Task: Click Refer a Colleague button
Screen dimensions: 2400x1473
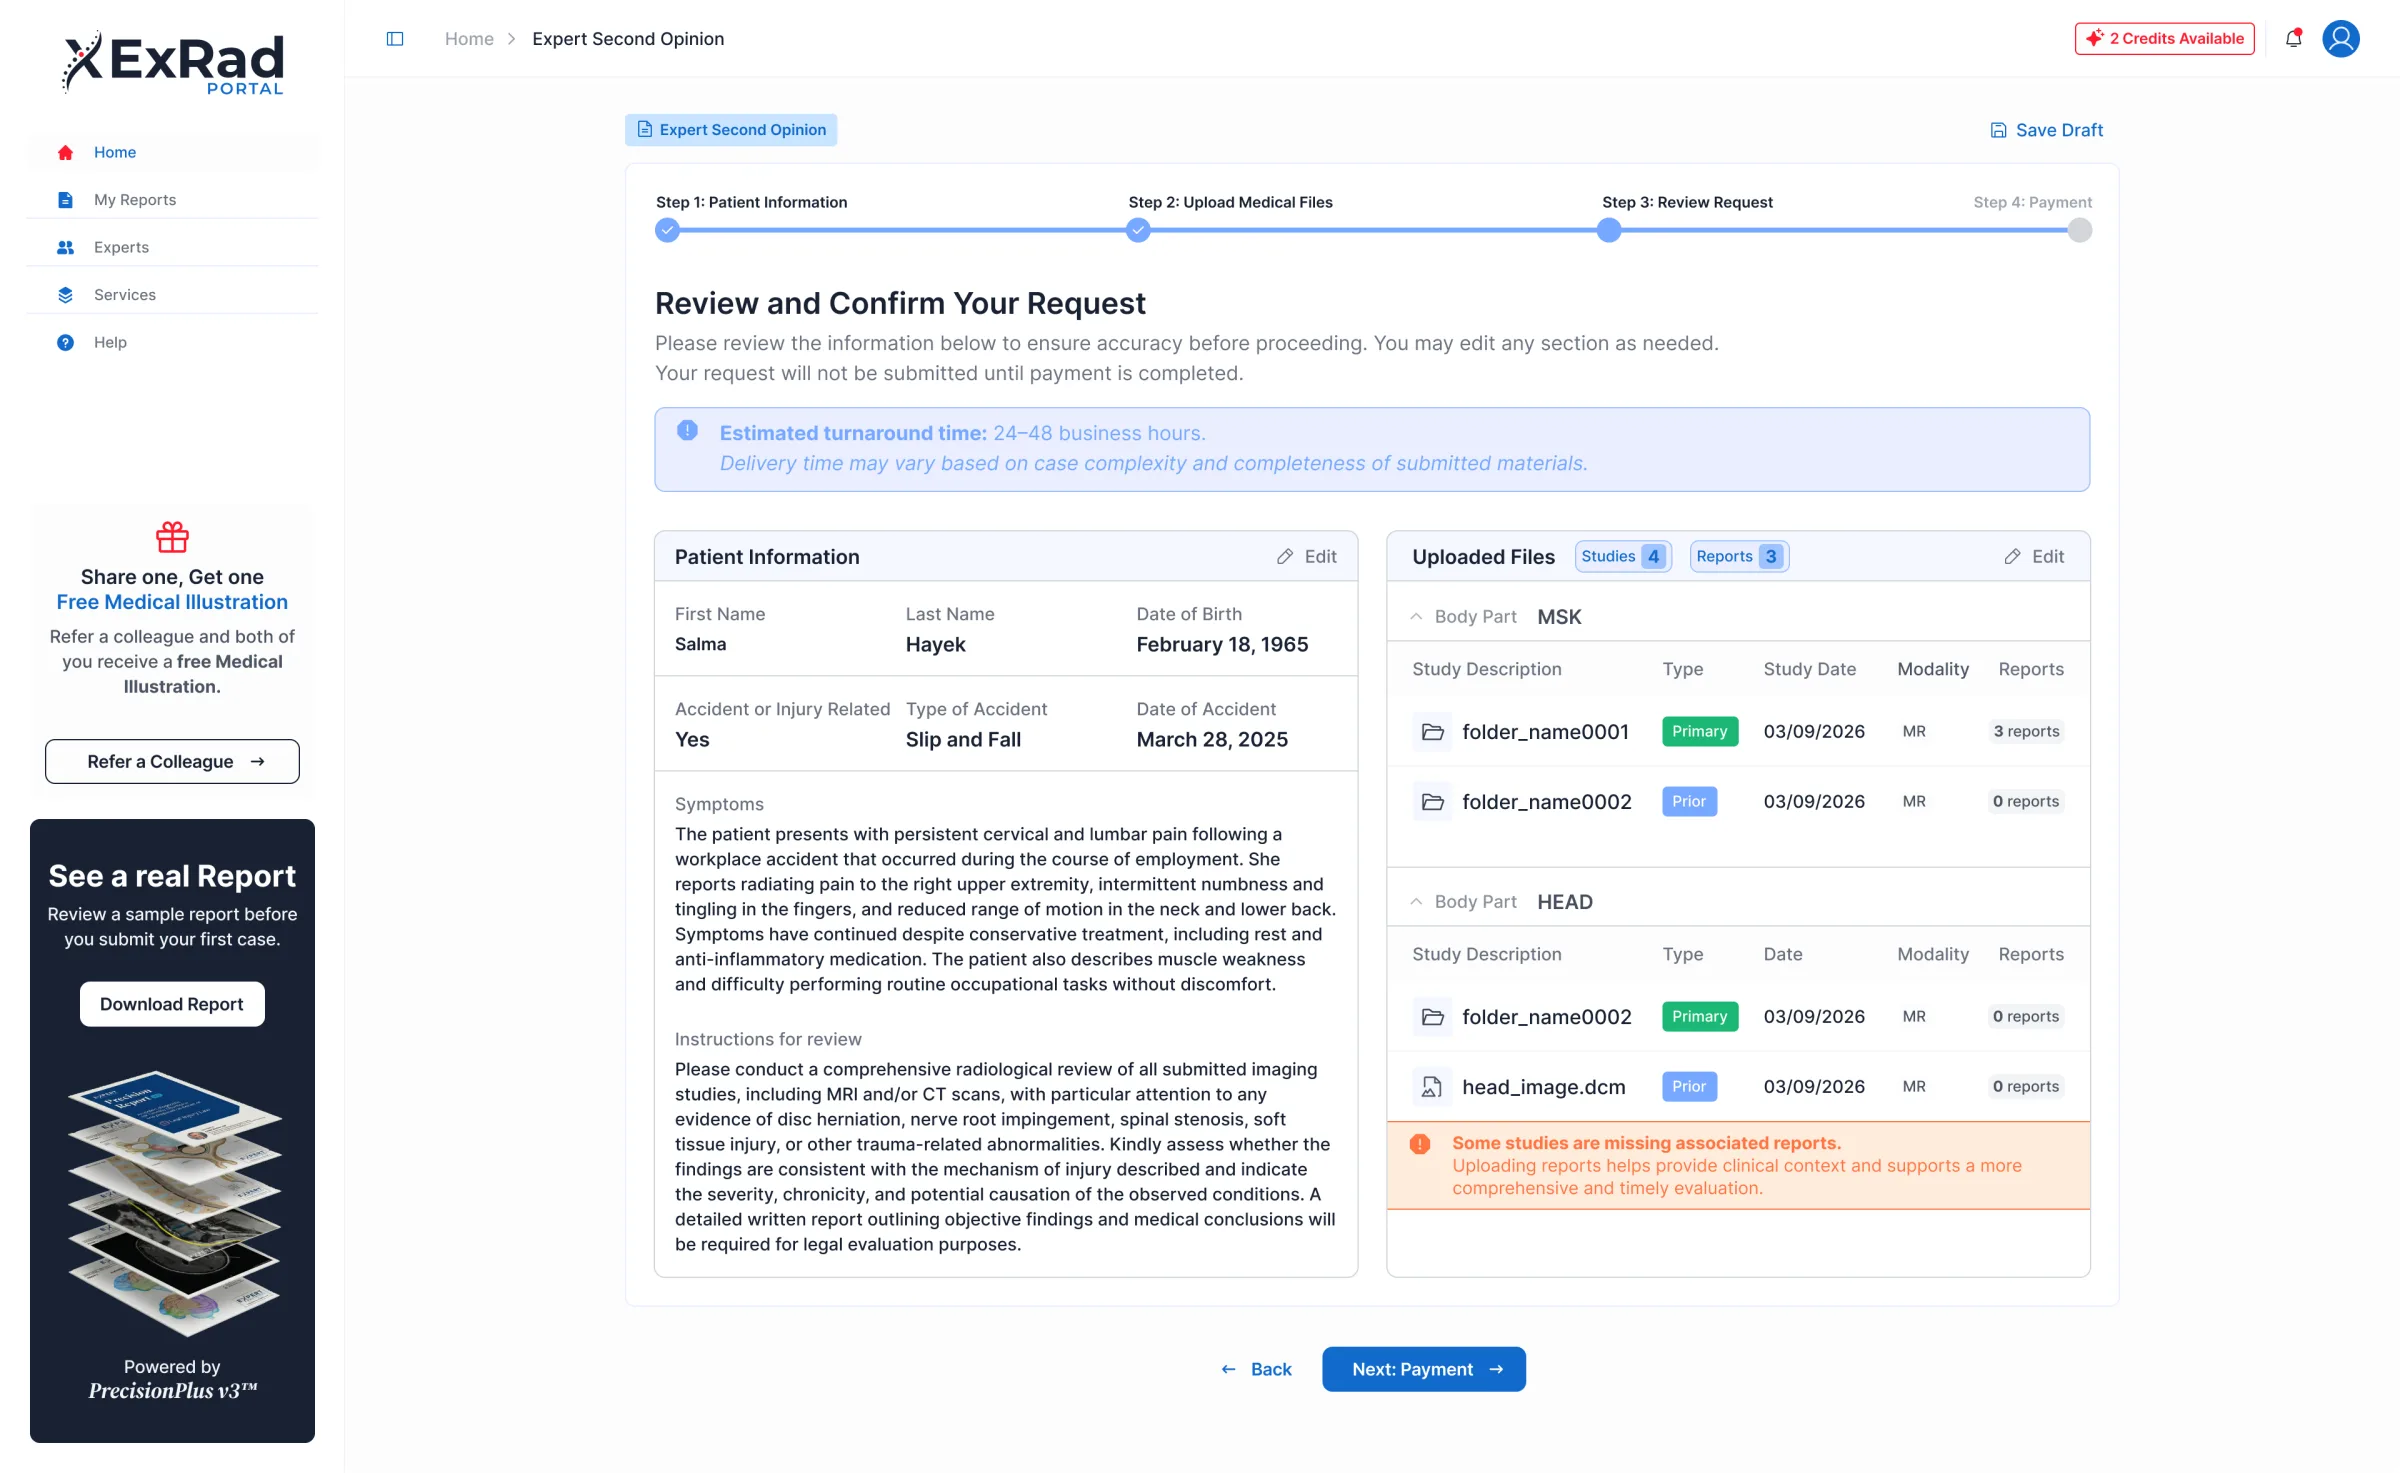Action: click(172, 762)
